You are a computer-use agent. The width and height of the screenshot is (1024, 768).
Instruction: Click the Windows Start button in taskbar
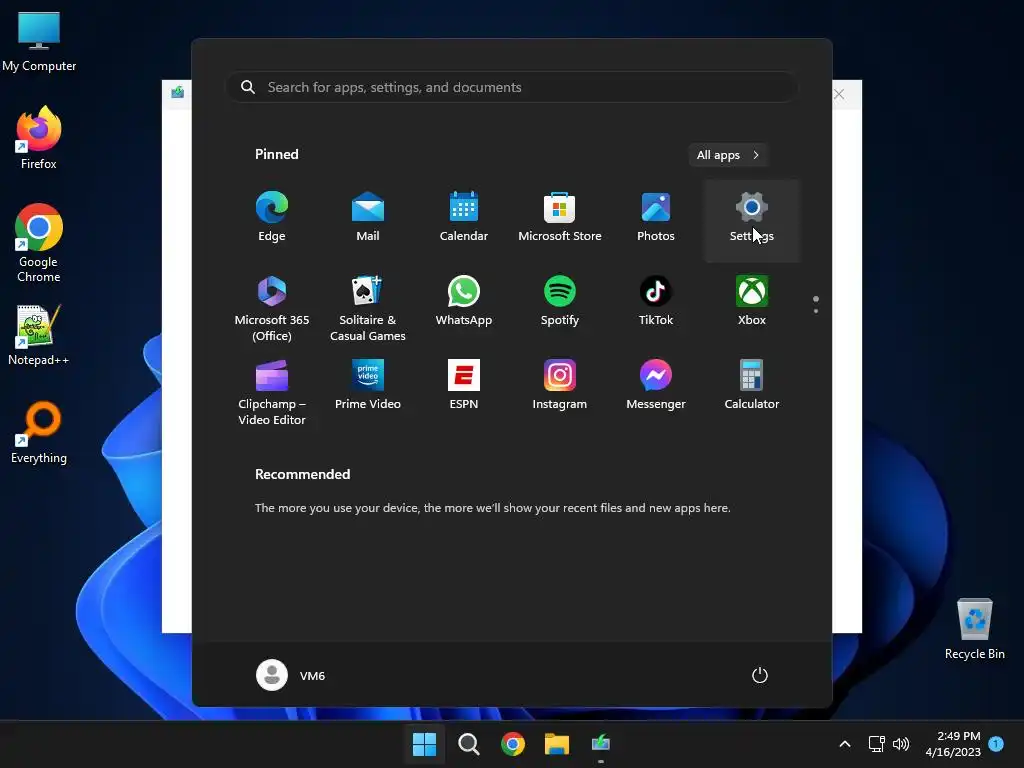(x=424, y=744)
